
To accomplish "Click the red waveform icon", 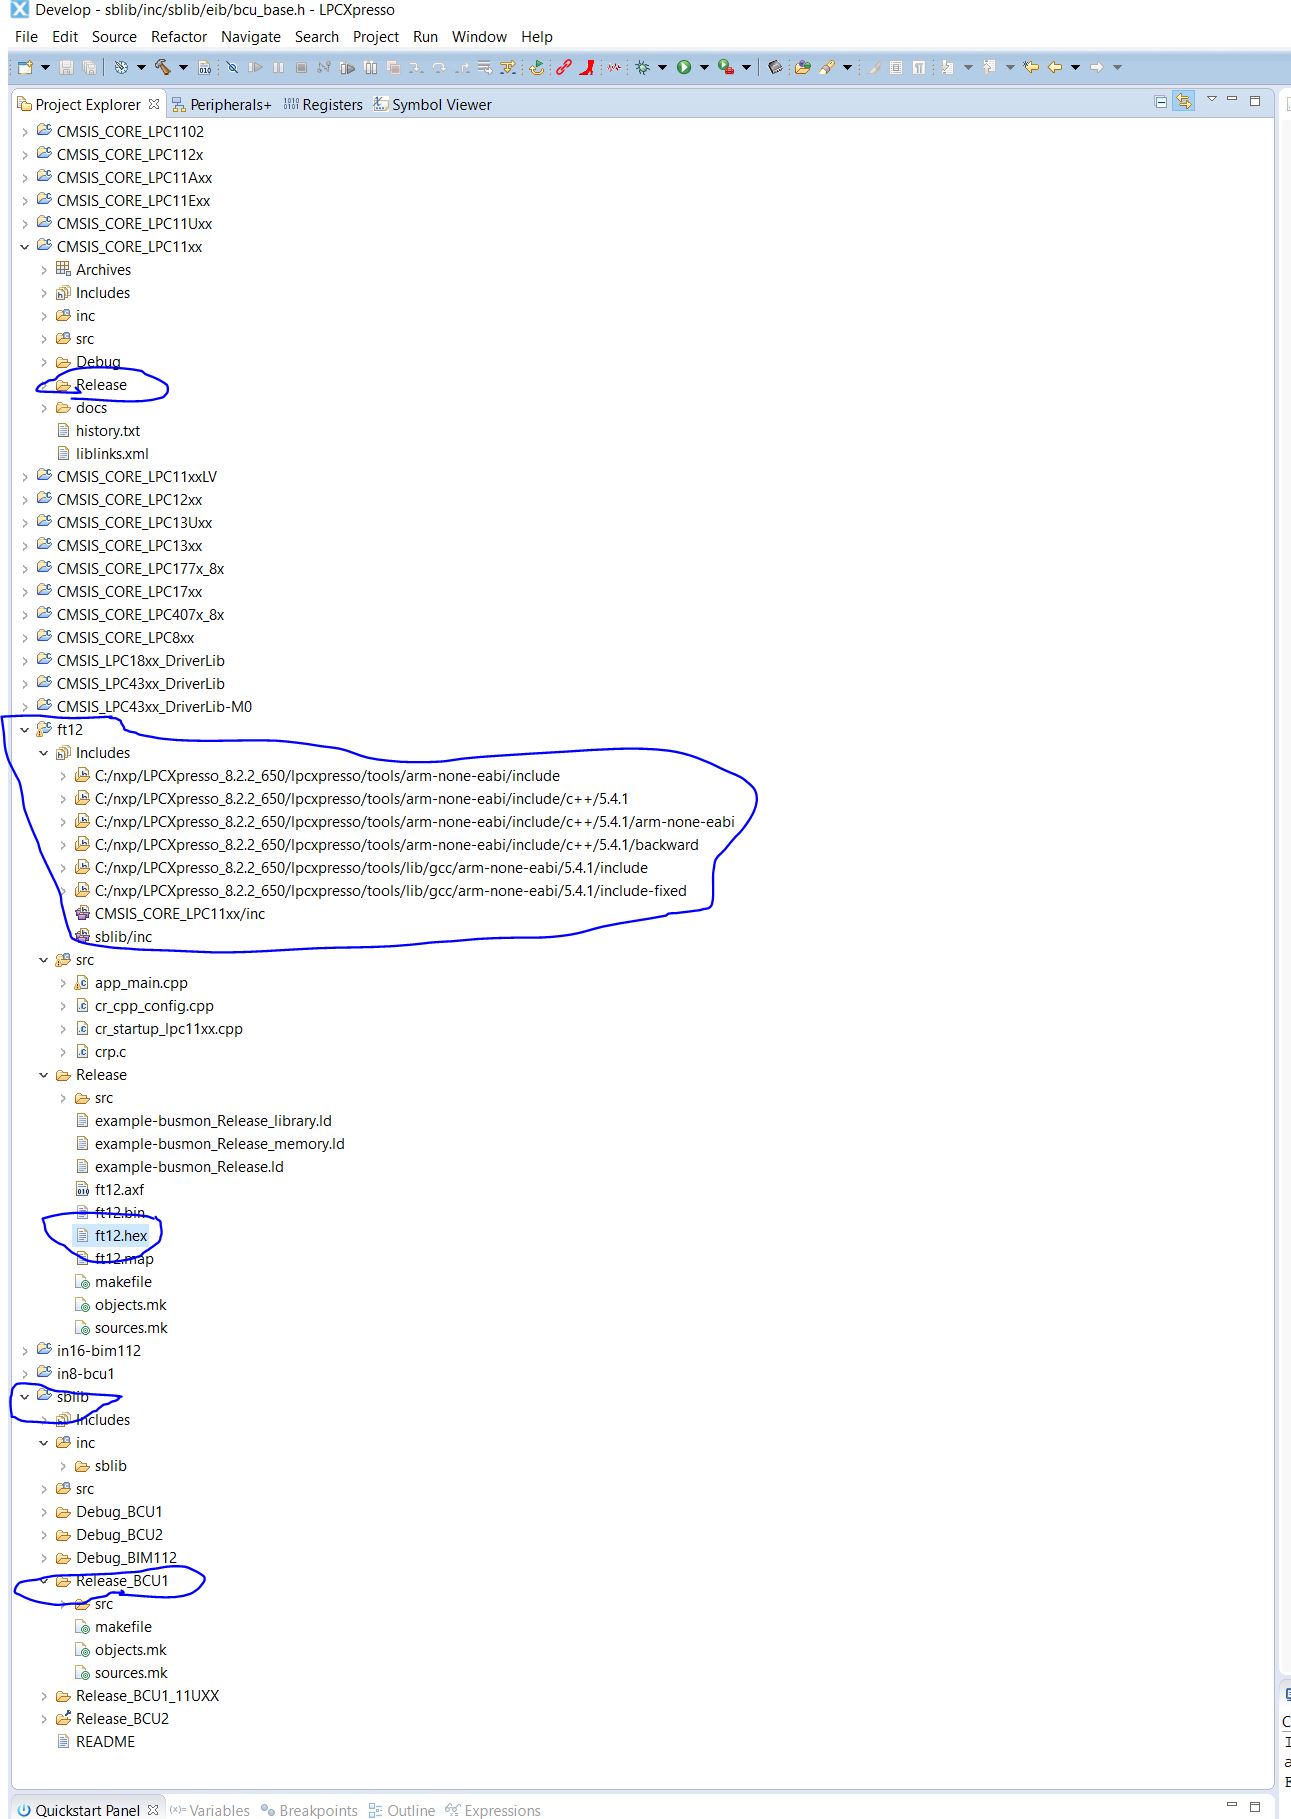I will click(613, 67).
